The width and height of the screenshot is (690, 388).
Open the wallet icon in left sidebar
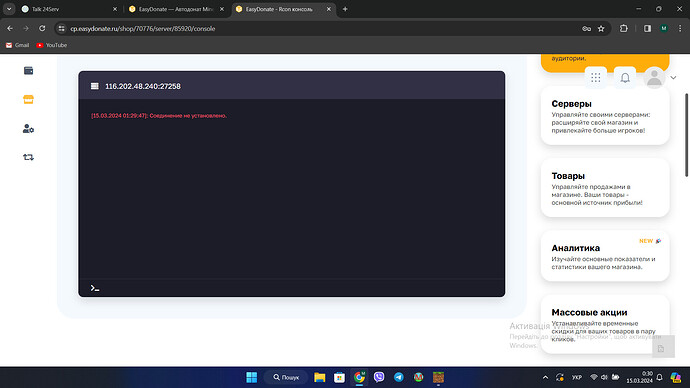[x=28, y=71]
